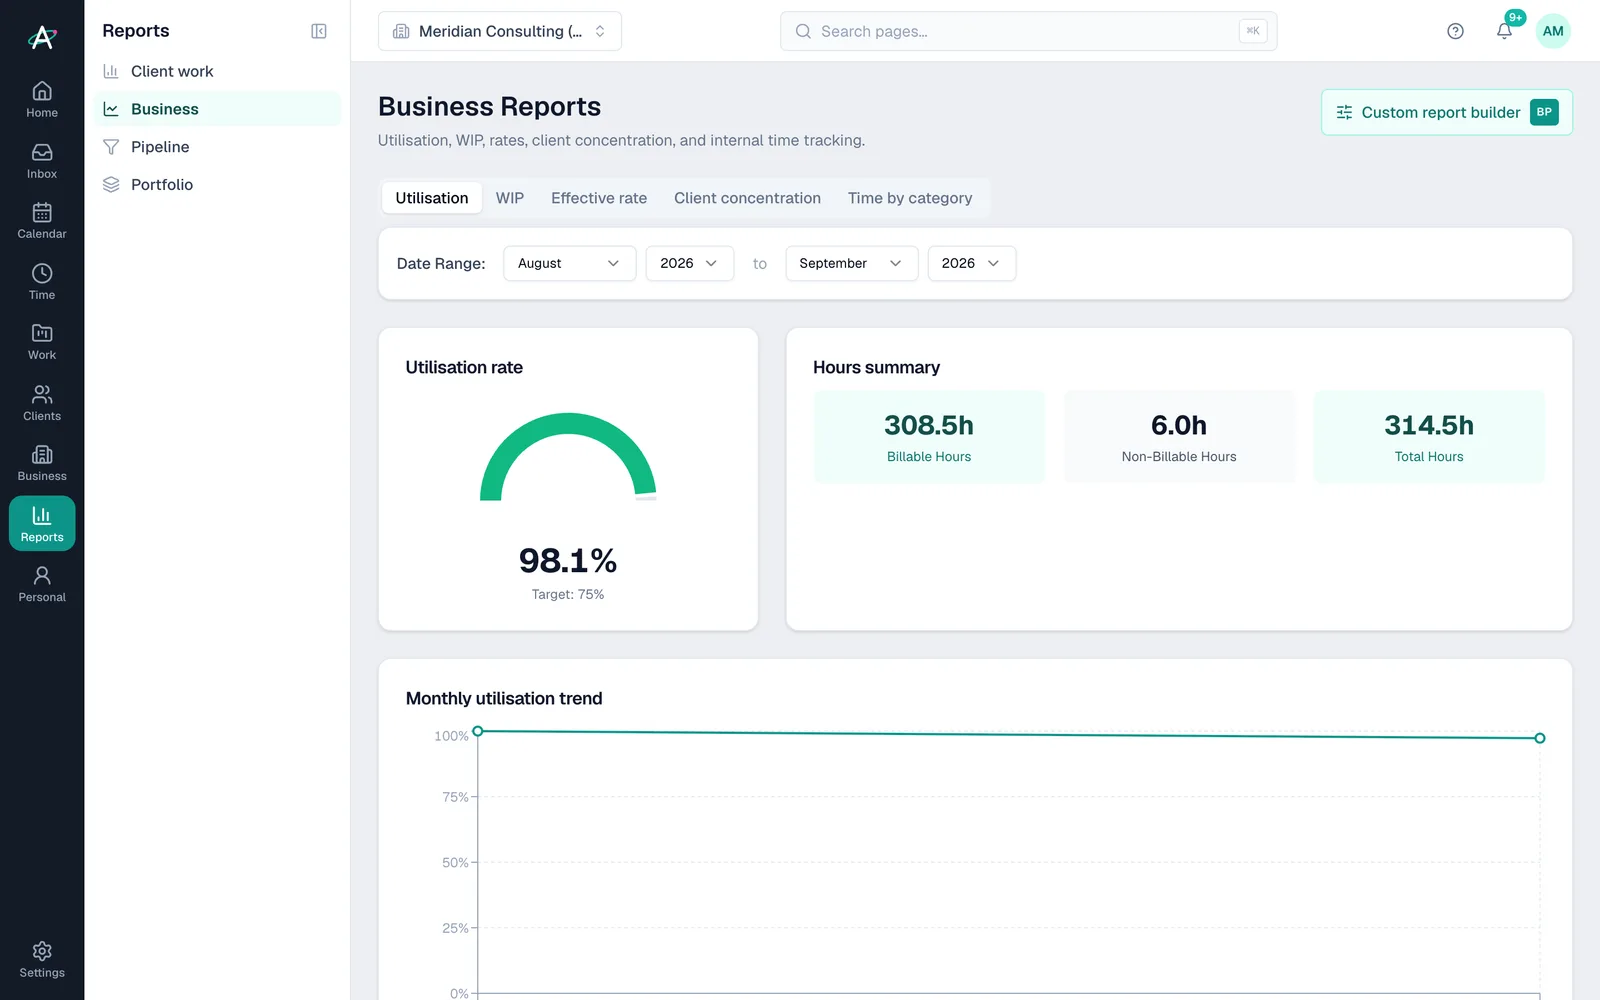Open Clients in the navigation rail
This screenshot has width=1600, height=1000.
[42, 403]
